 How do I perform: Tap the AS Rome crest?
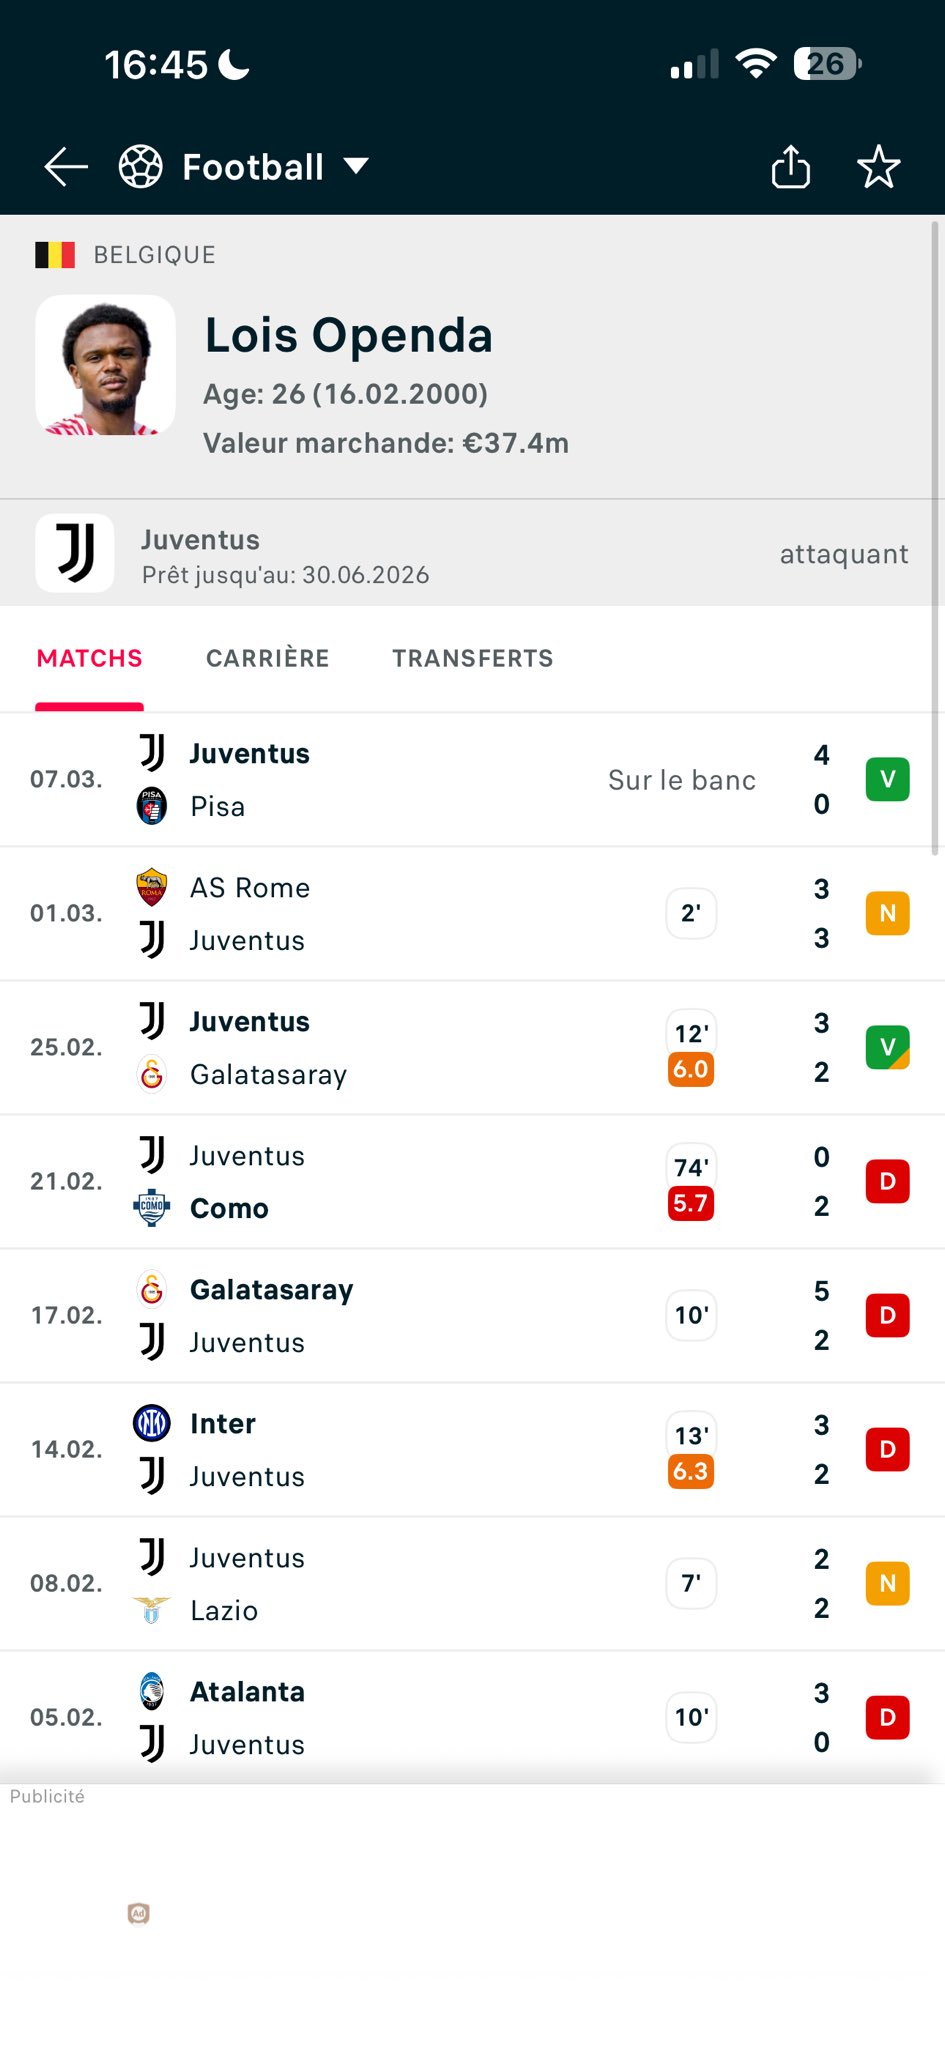pos(152,887)
